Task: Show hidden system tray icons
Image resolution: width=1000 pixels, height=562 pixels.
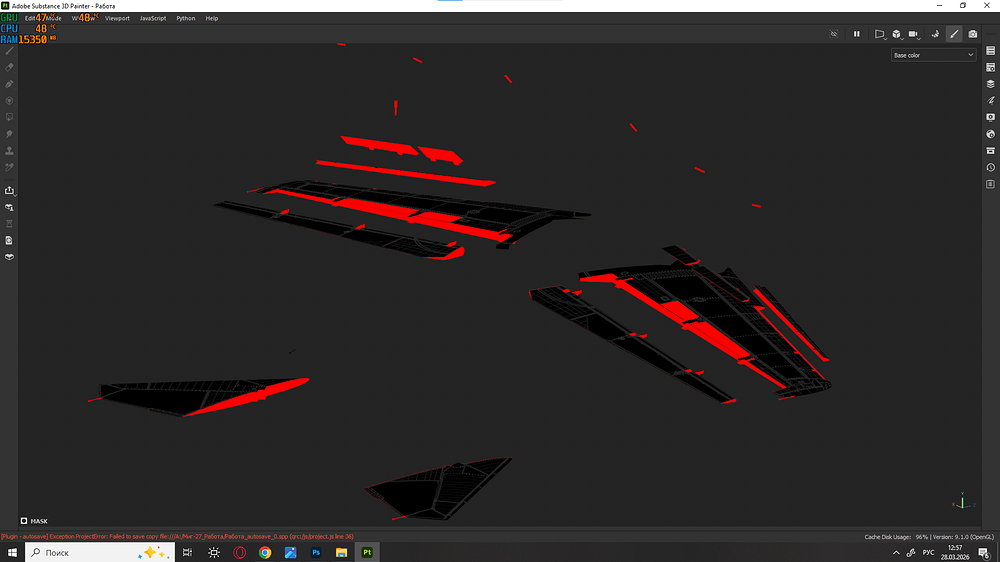Action: [x=896, y=552]
